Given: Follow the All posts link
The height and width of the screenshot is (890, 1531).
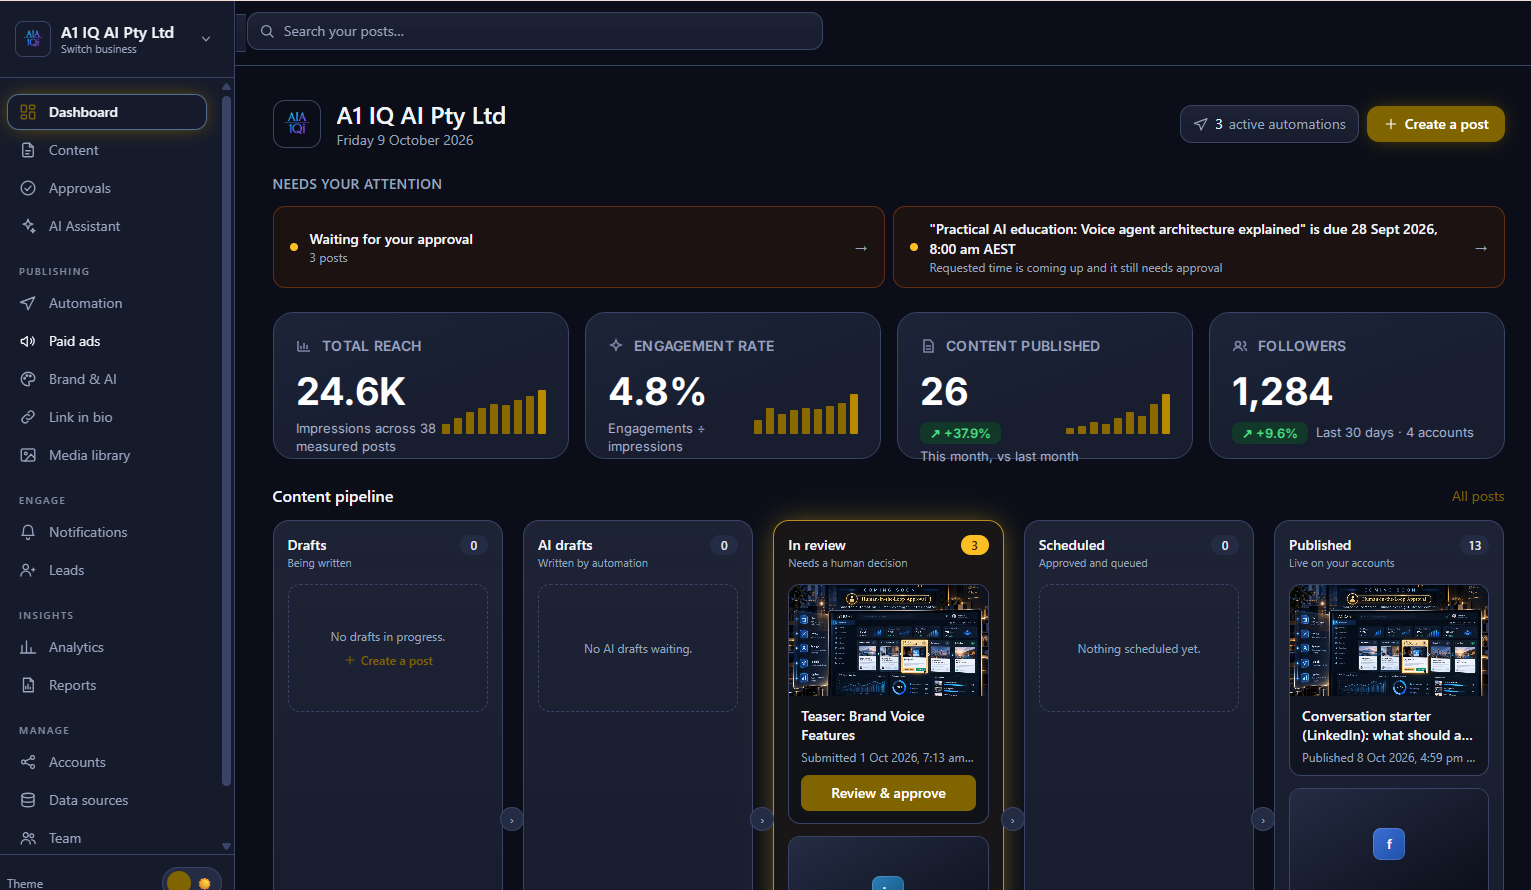Looking at the screenshot, I should [1478, 496].
